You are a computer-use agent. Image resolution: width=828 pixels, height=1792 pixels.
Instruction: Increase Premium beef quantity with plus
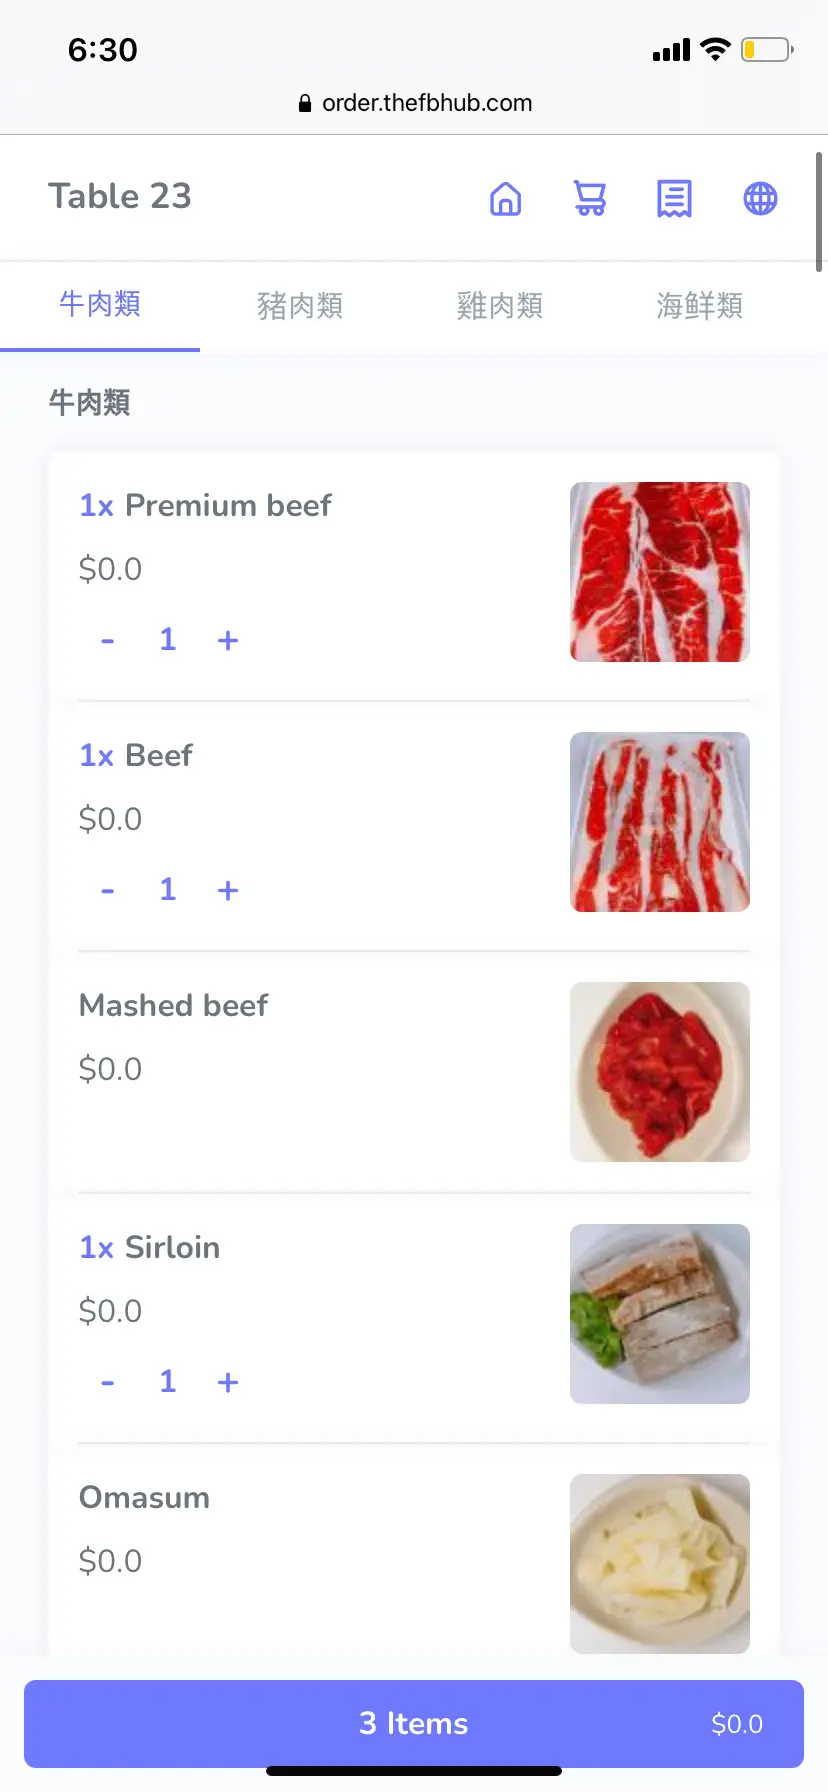(x=228, y=640)
